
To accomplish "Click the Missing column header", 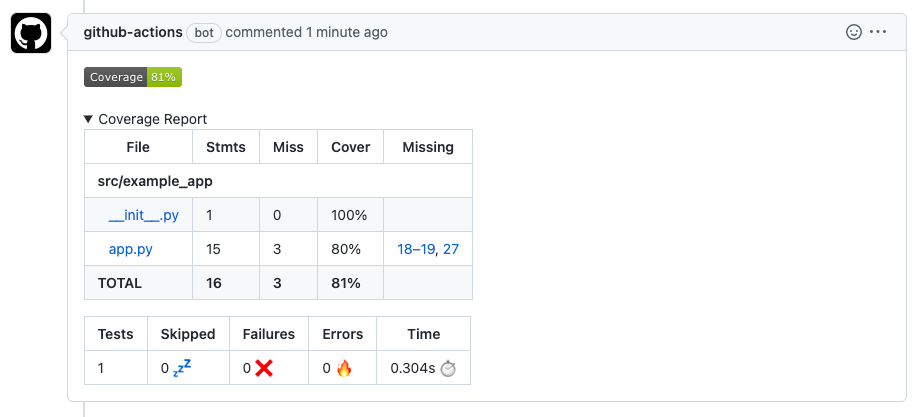I will coord(428,147).
